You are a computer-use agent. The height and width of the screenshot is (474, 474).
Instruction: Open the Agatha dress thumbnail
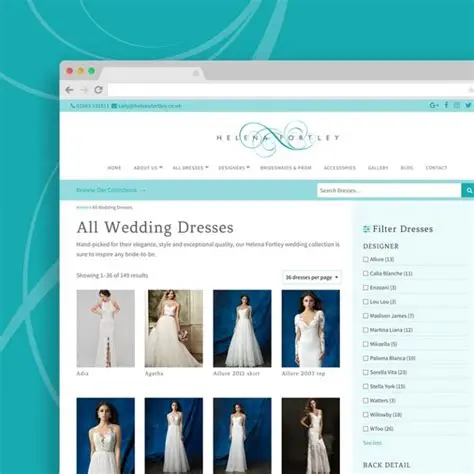pyautogui.click(x=174, y=328)
